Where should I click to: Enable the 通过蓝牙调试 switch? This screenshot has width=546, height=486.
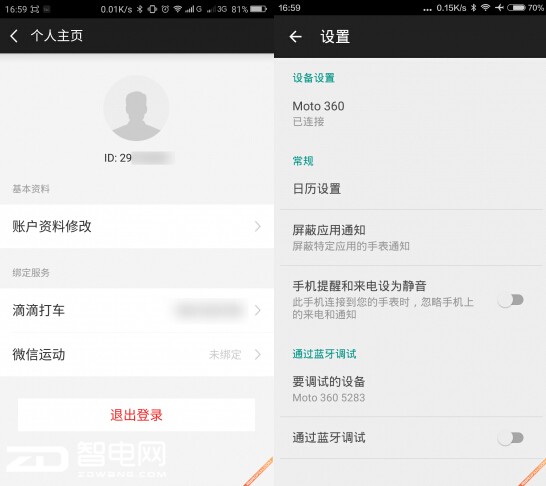pyautogui.click(x=510, y=438)
